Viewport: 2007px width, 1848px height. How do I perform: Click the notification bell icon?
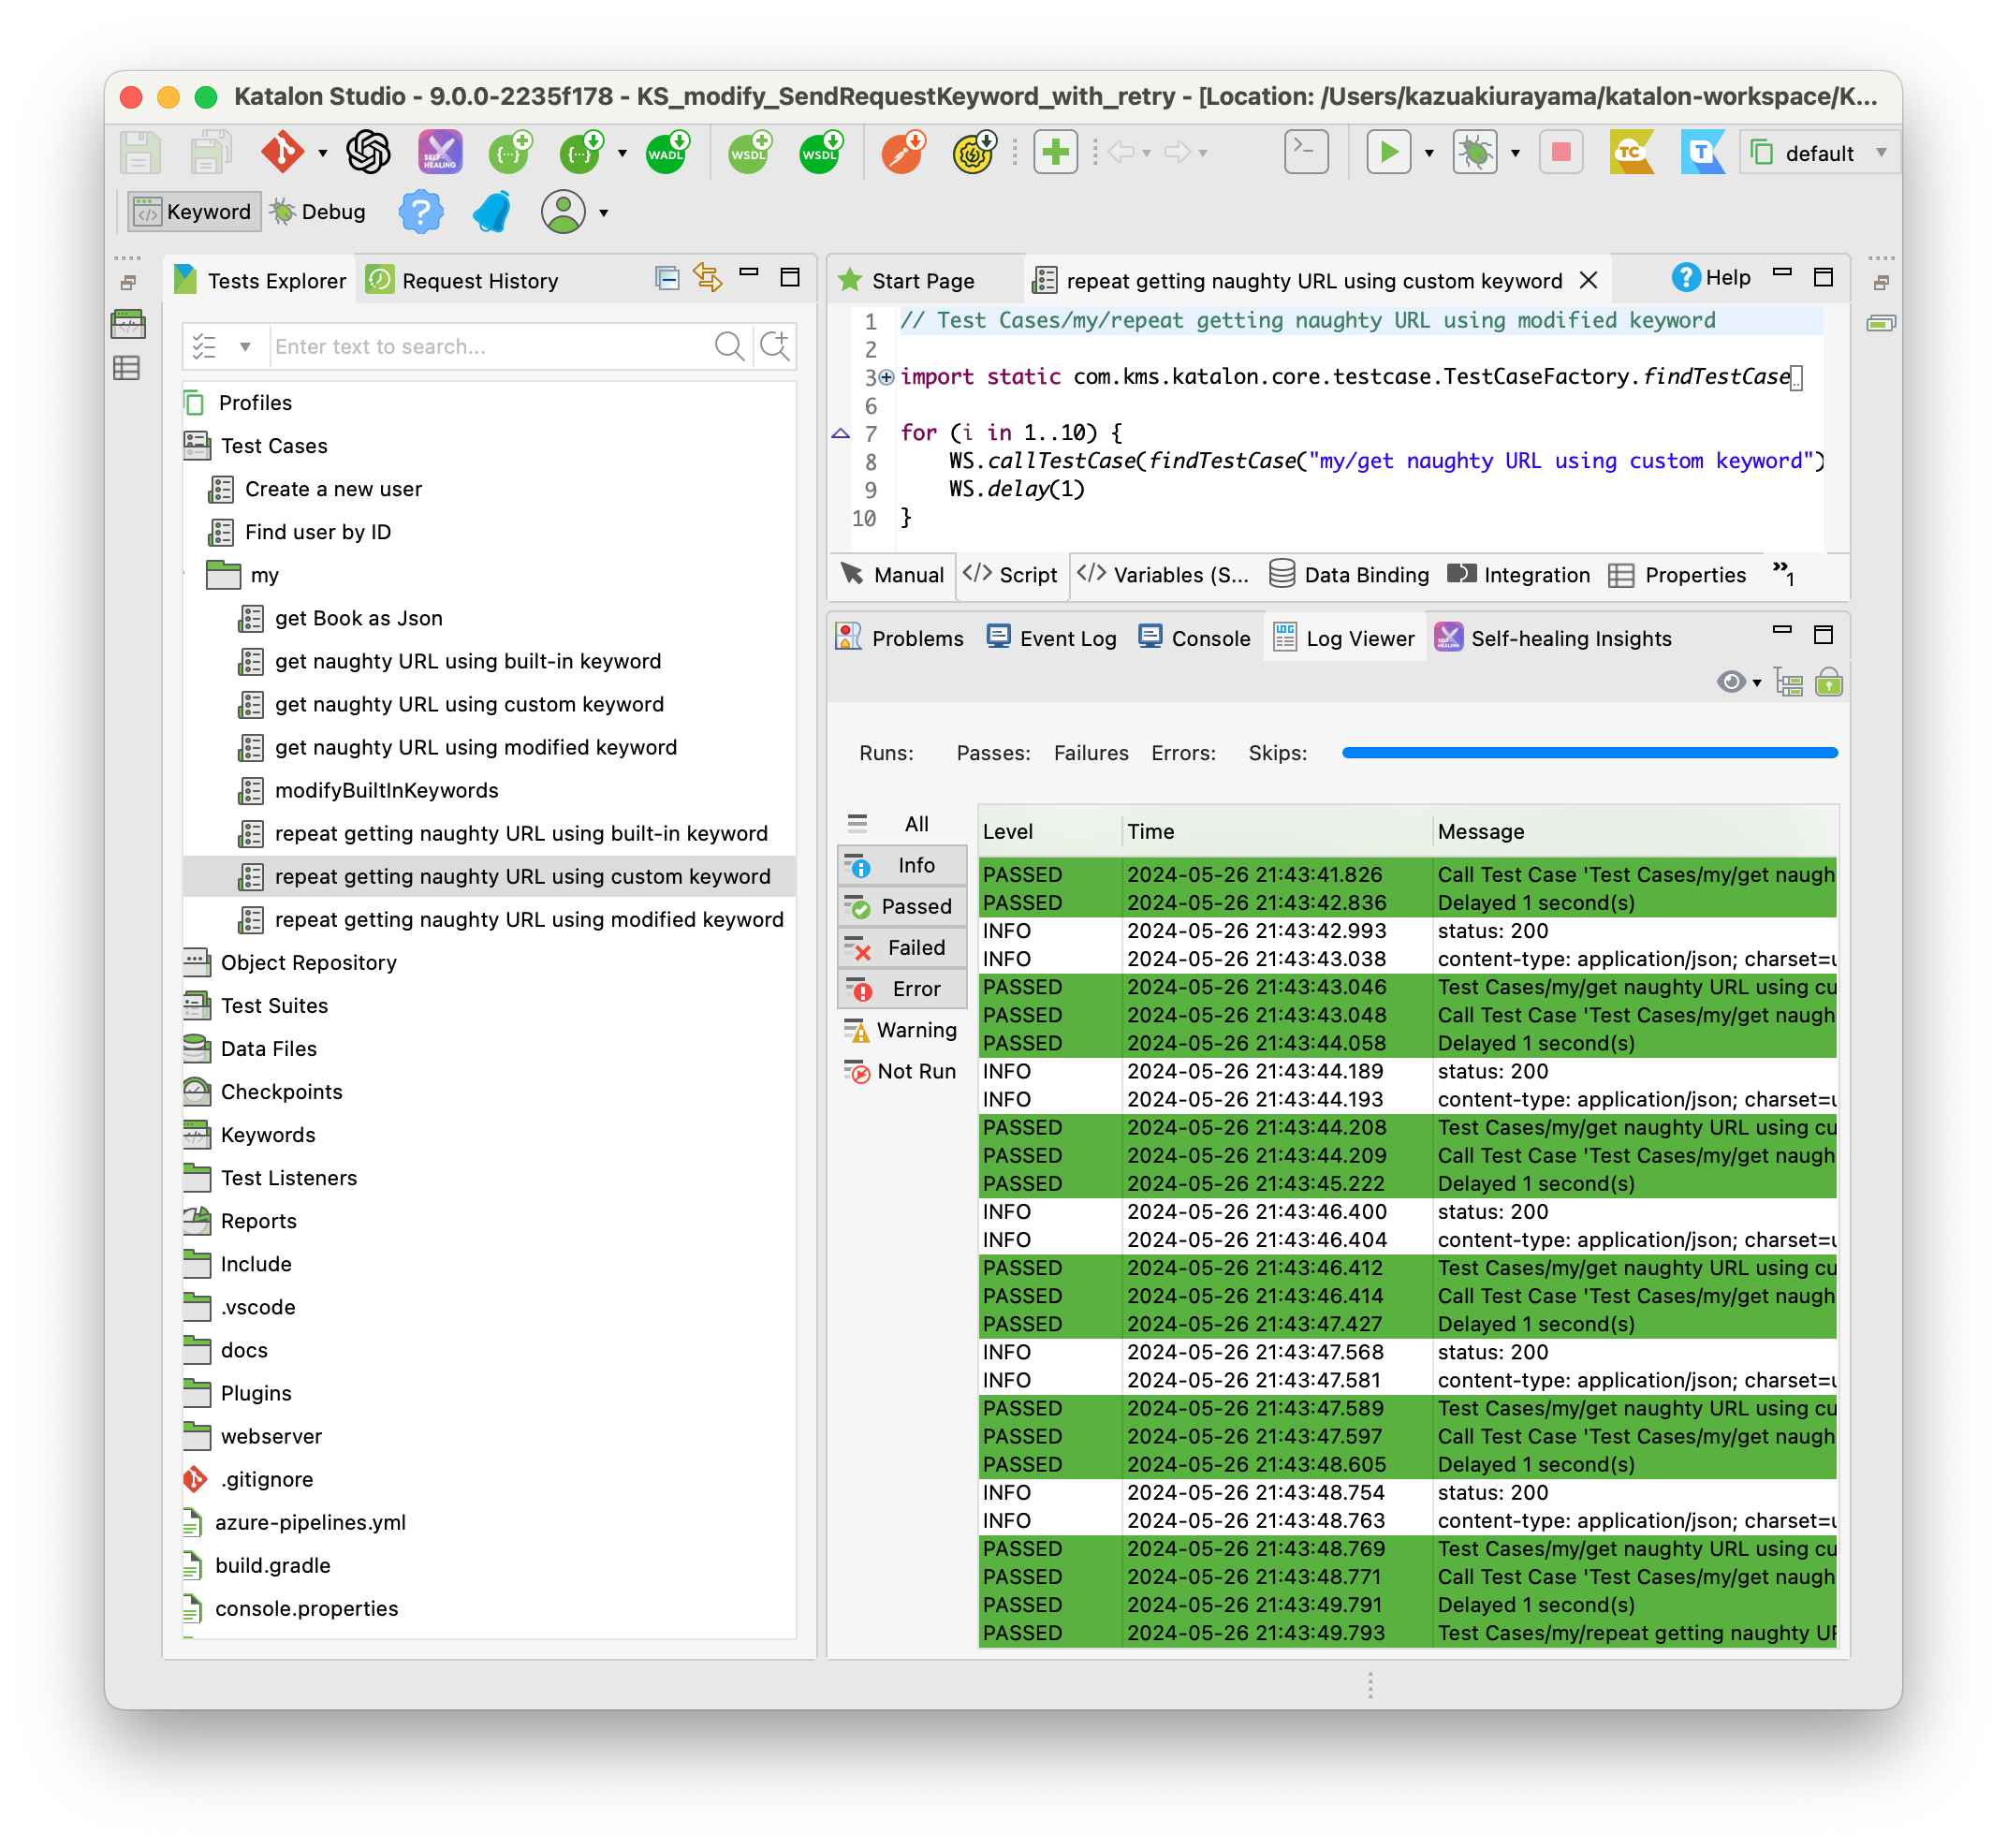(492, 212)
